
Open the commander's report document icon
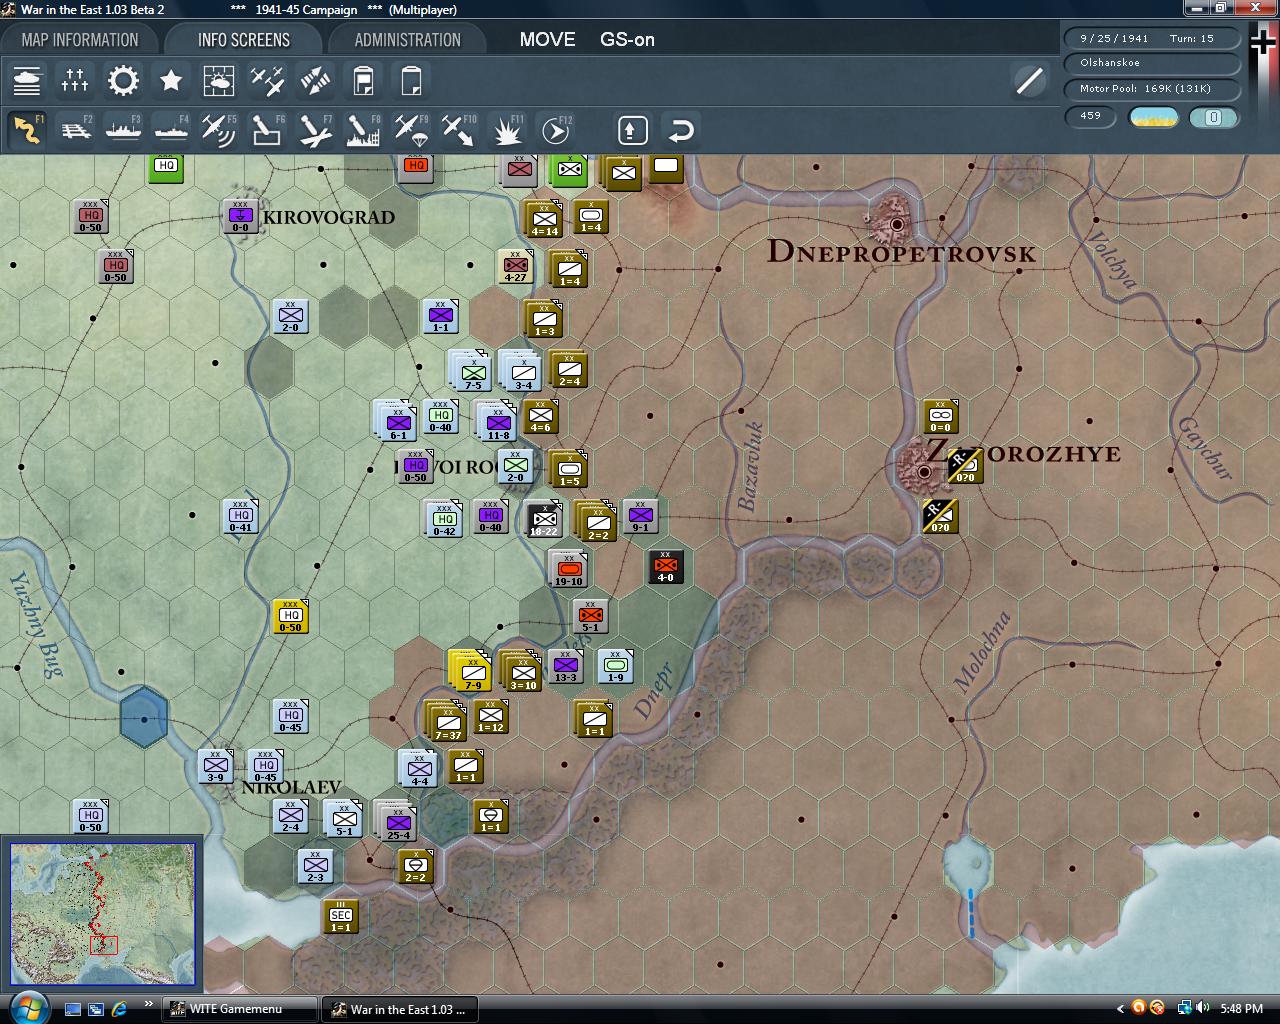(x=363, y=80)
